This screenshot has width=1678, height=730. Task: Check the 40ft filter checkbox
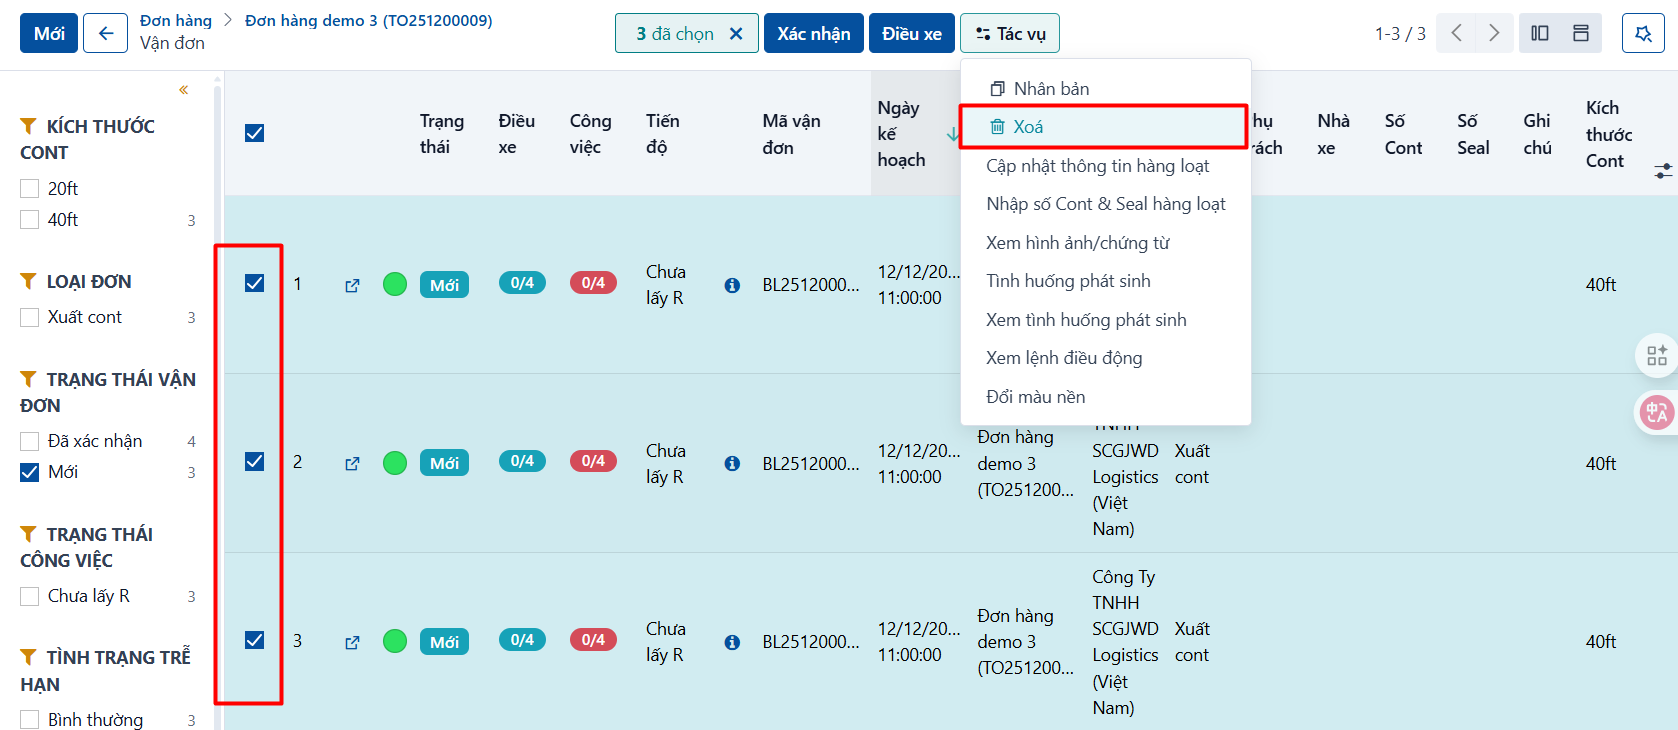(30, 219)
